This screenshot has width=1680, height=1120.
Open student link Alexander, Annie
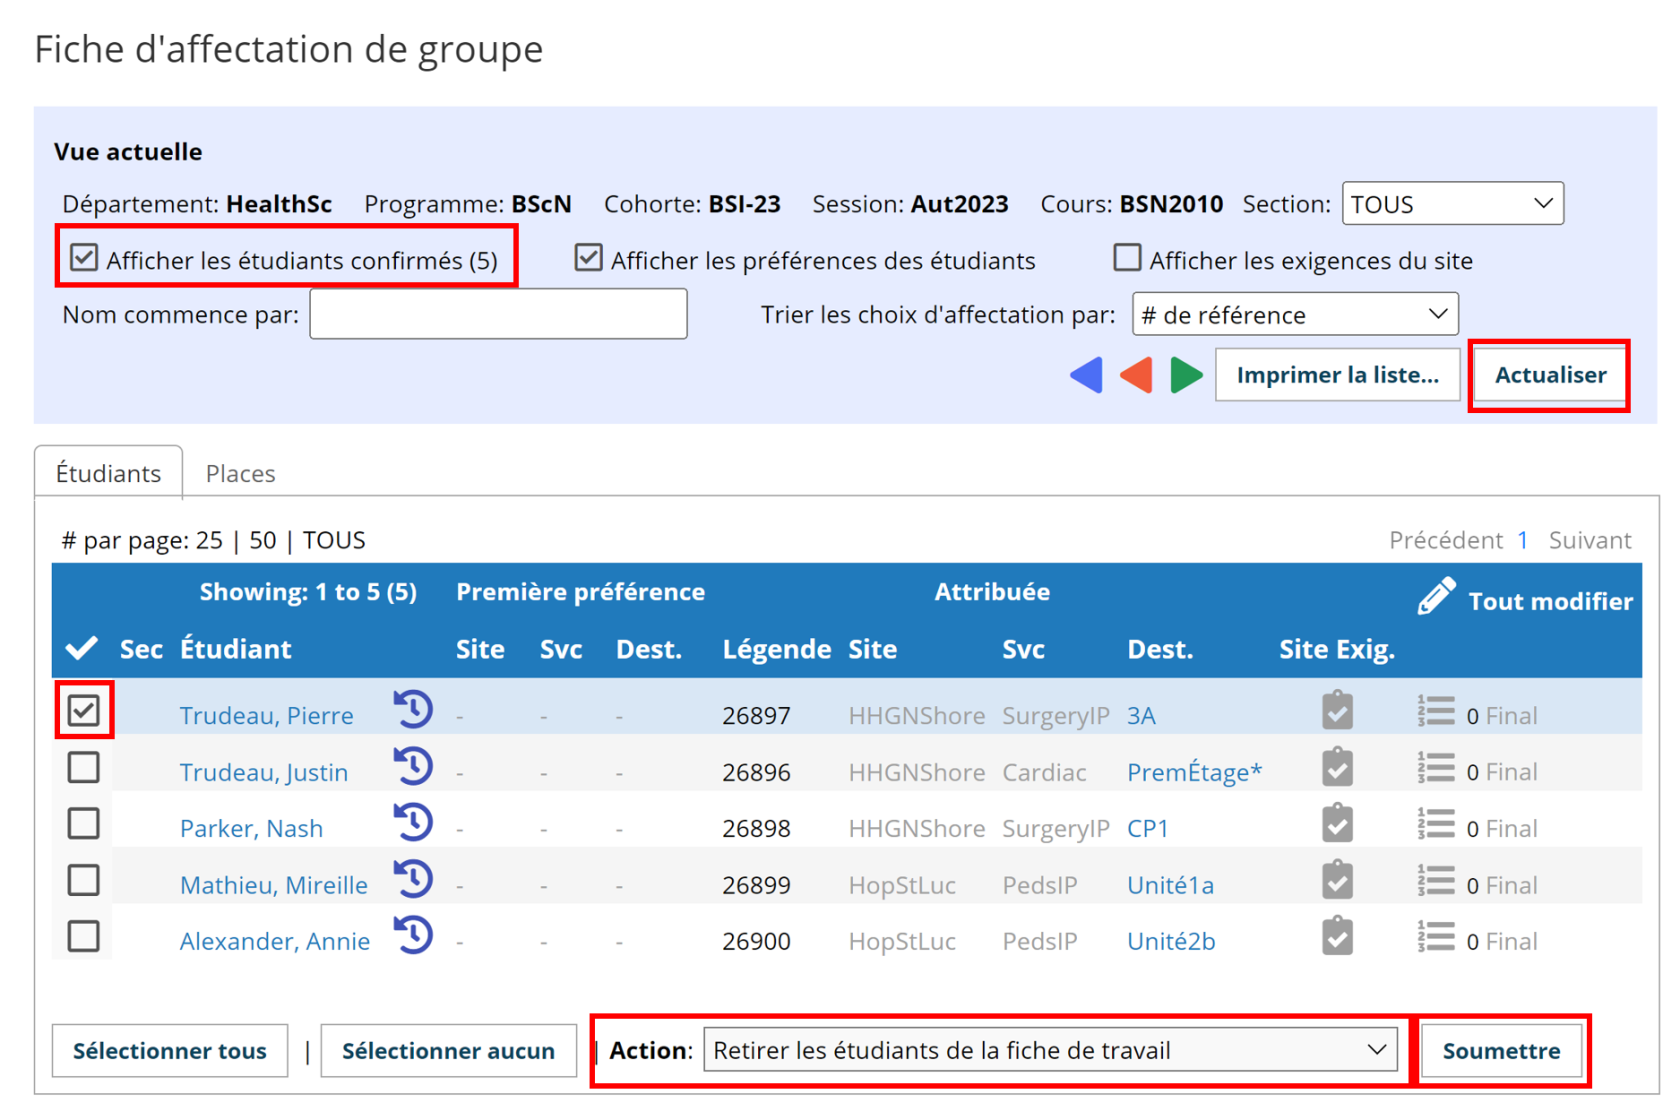tap(275, 941)
